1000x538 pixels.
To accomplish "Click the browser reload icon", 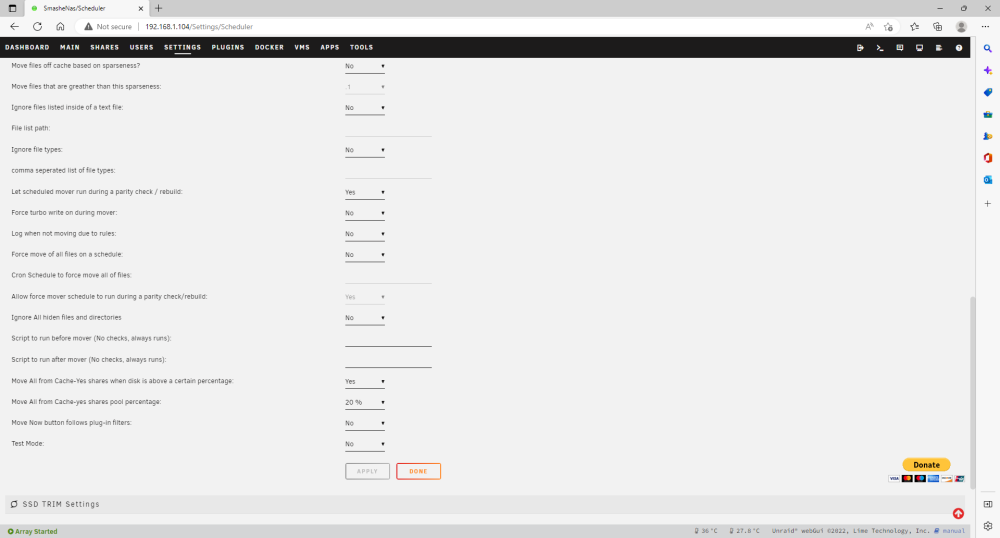I will (38, 27).
